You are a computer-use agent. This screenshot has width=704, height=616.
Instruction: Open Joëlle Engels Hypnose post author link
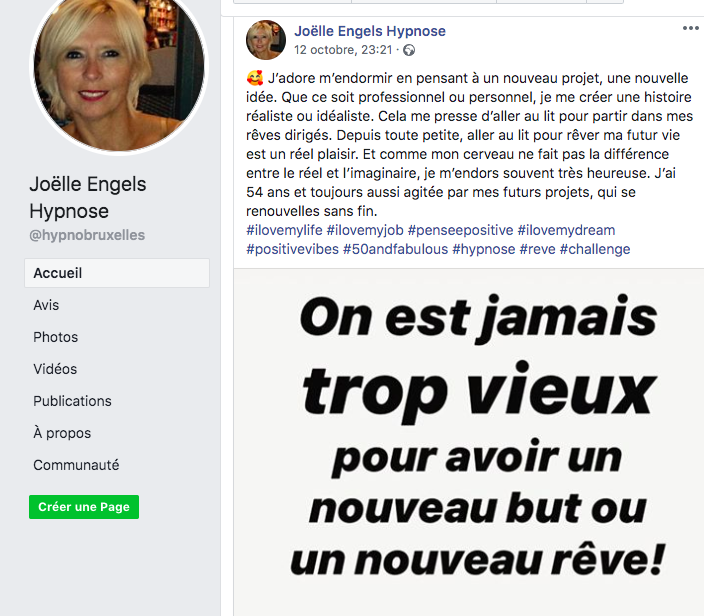point(370,31)
